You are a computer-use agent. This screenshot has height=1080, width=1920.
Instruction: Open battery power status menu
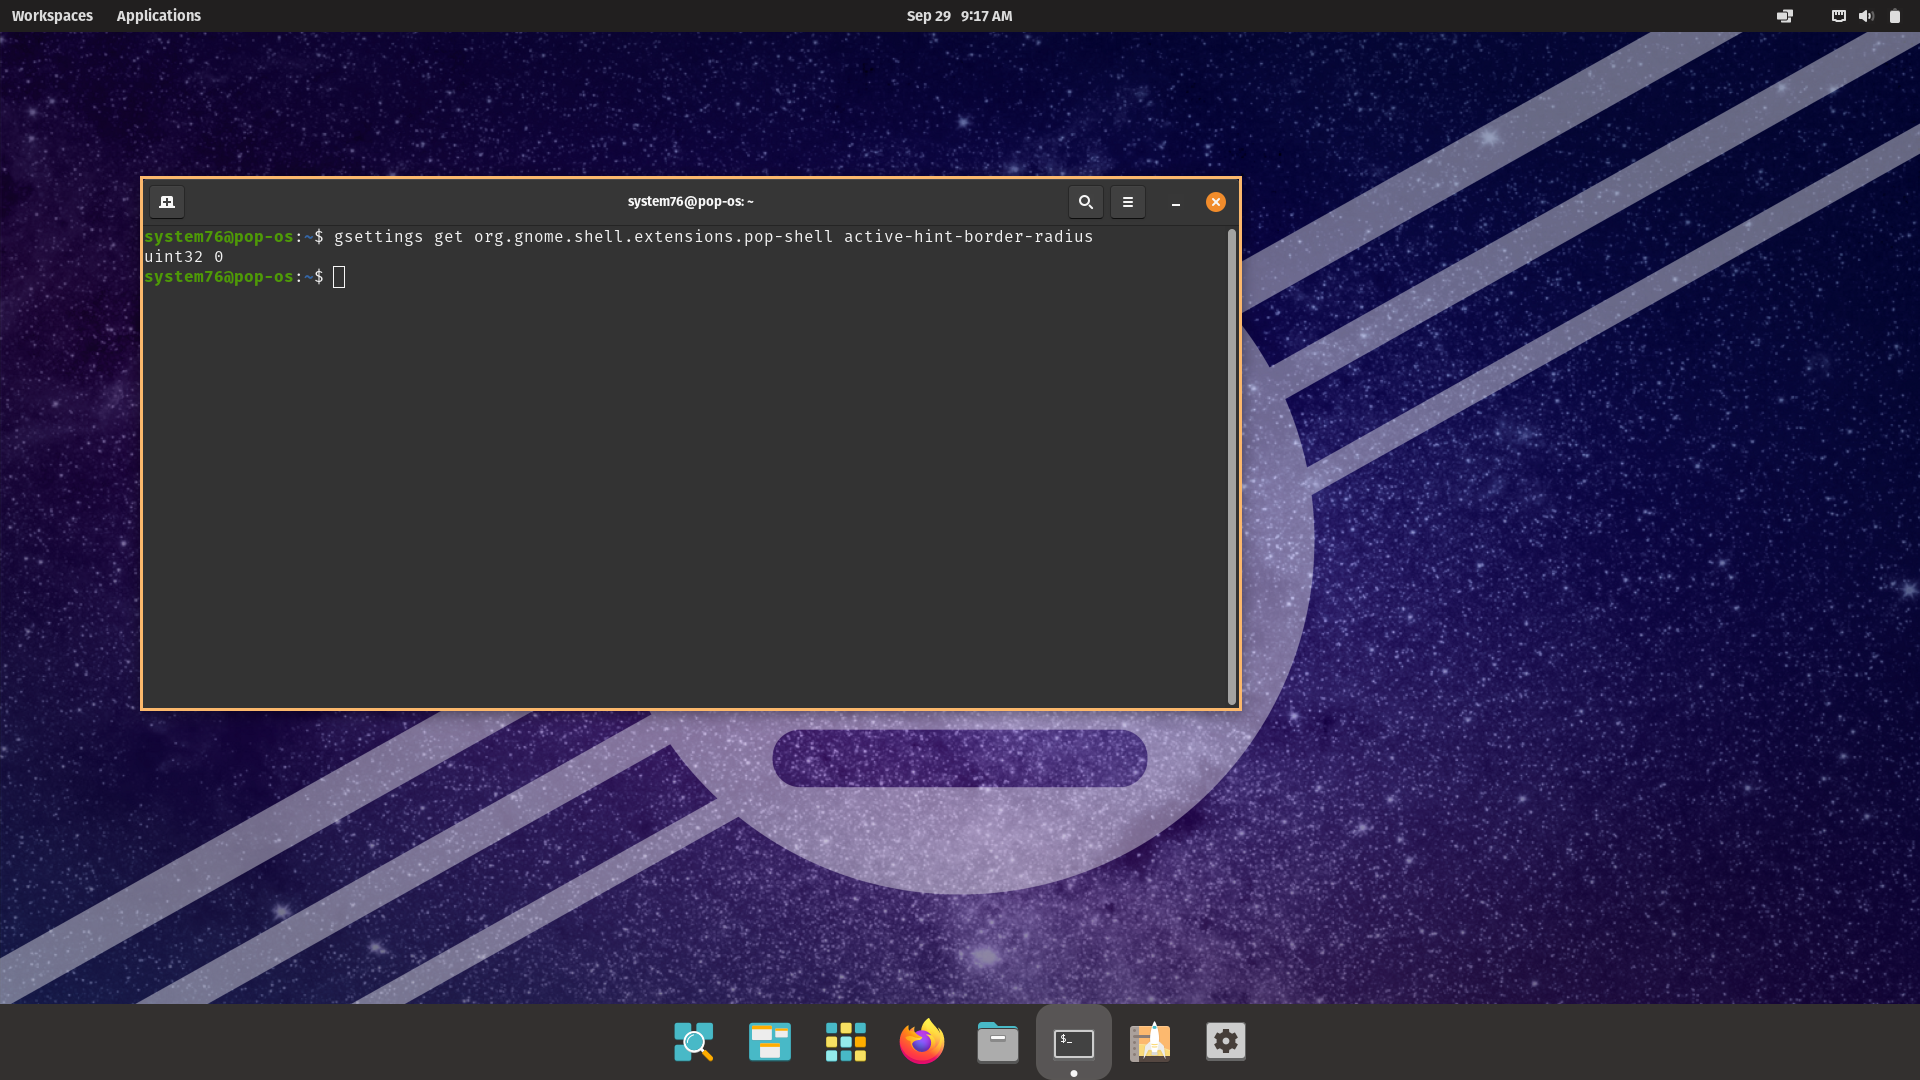(x=1894, y=16)
